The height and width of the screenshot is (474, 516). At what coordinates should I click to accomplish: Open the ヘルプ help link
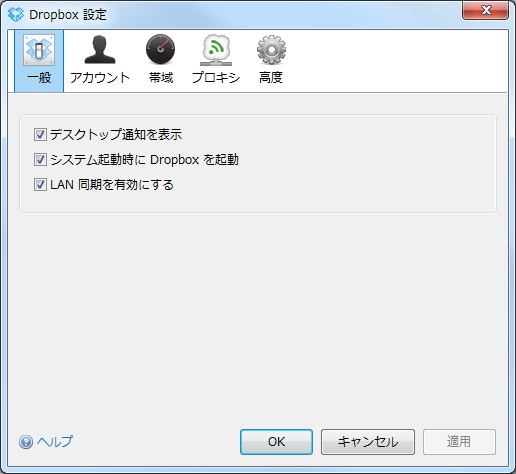point(55,442)
